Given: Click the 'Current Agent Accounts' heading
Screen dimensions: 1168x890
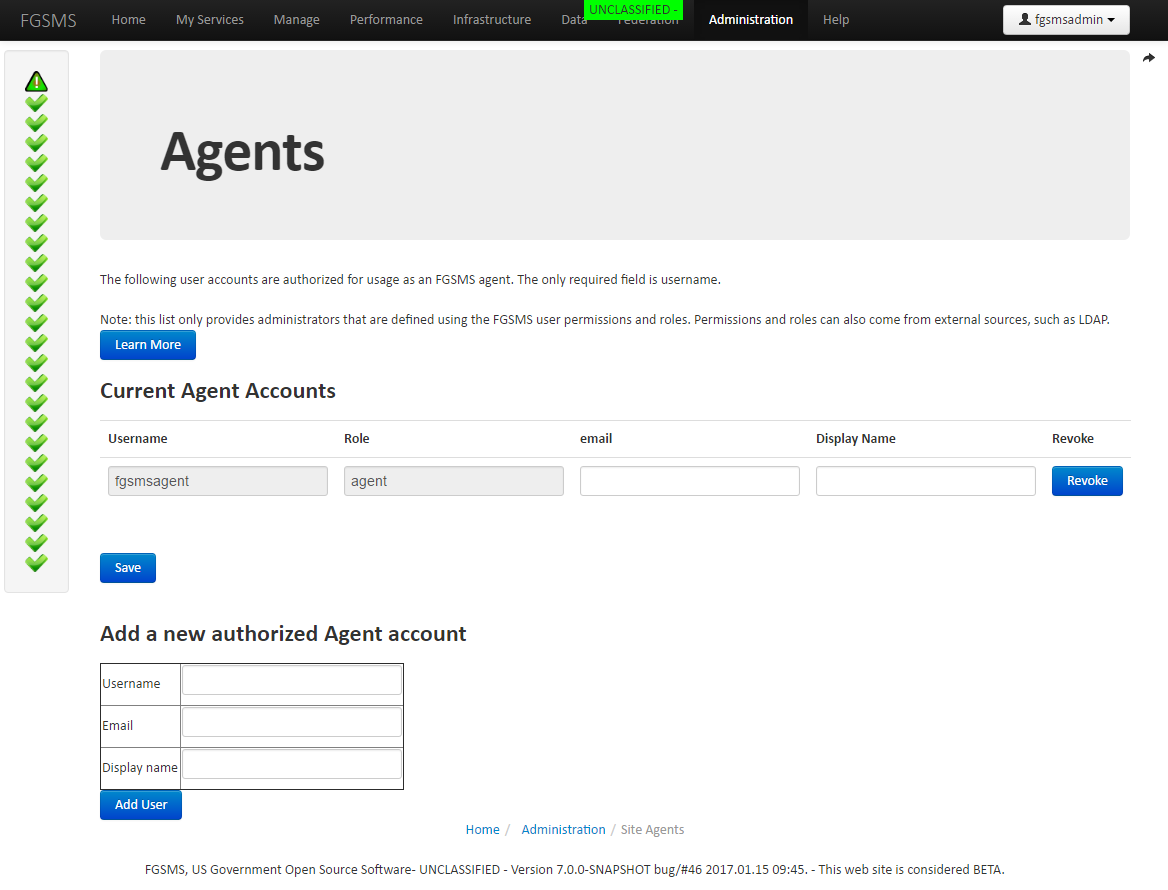Looking at the screenshot, I should (218, 391).
